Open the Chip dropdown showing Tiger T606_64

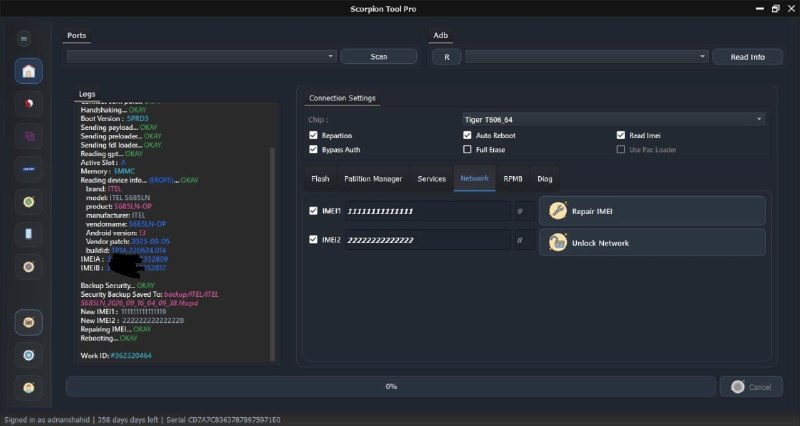(614, 119)
